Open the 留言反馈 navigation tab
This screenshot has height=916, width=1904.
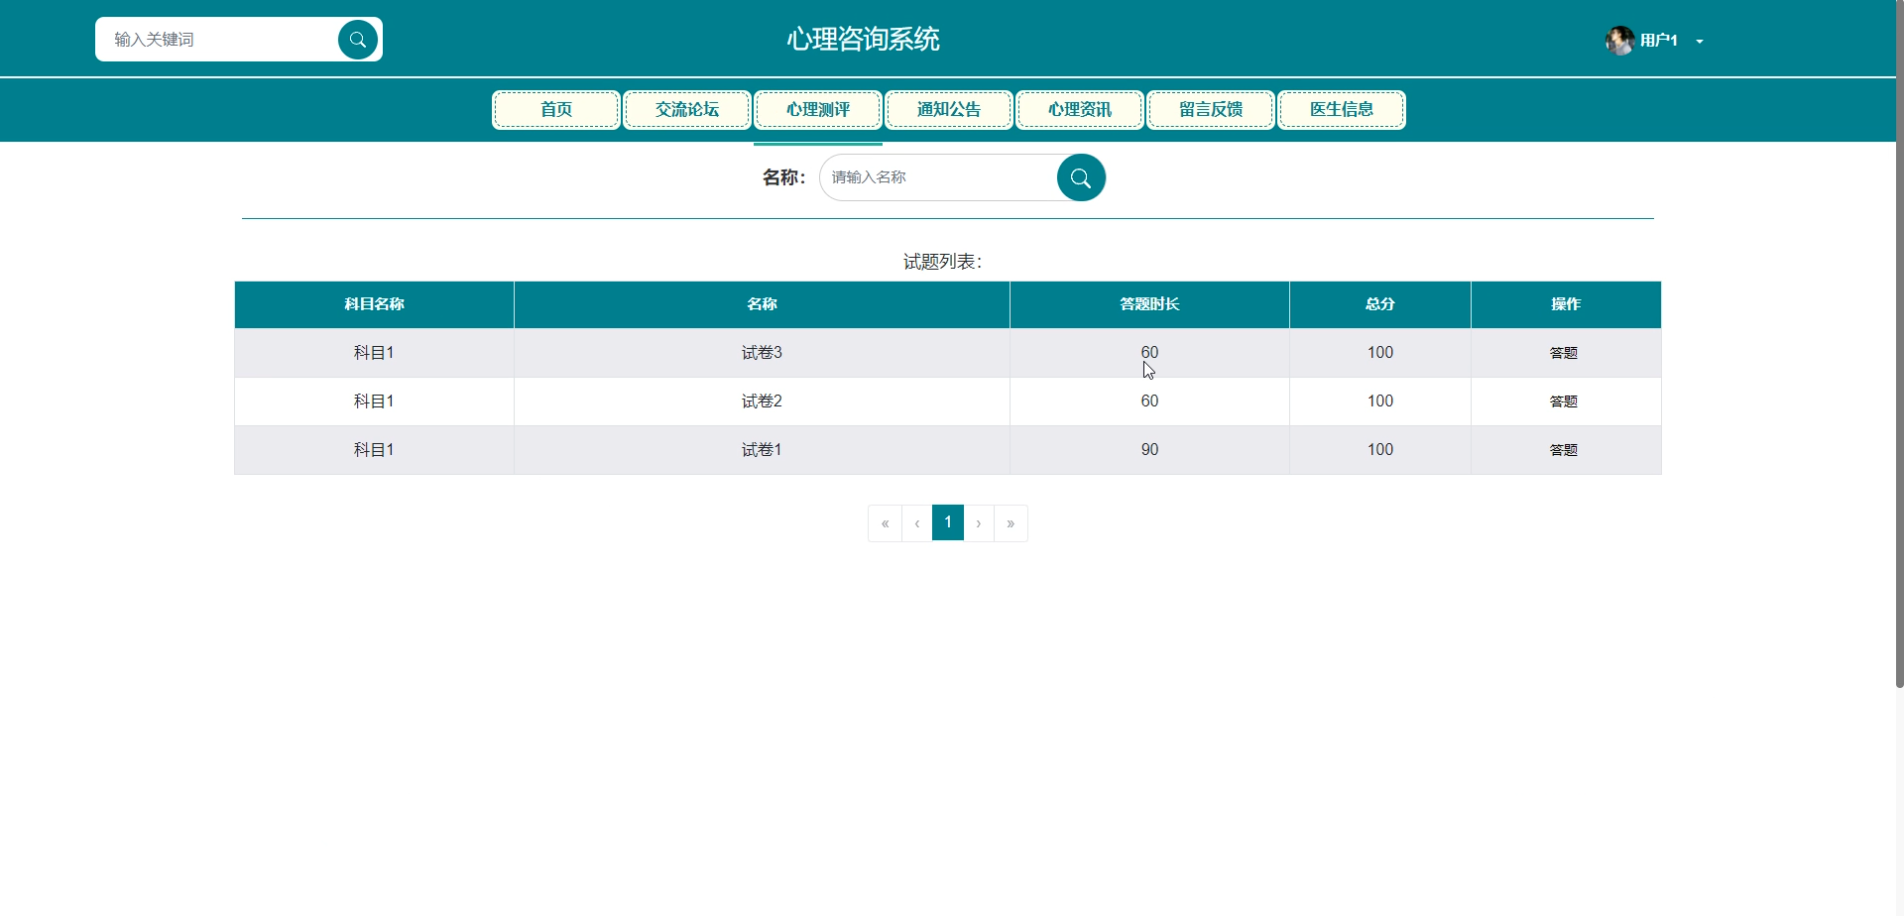(1211, 109)
